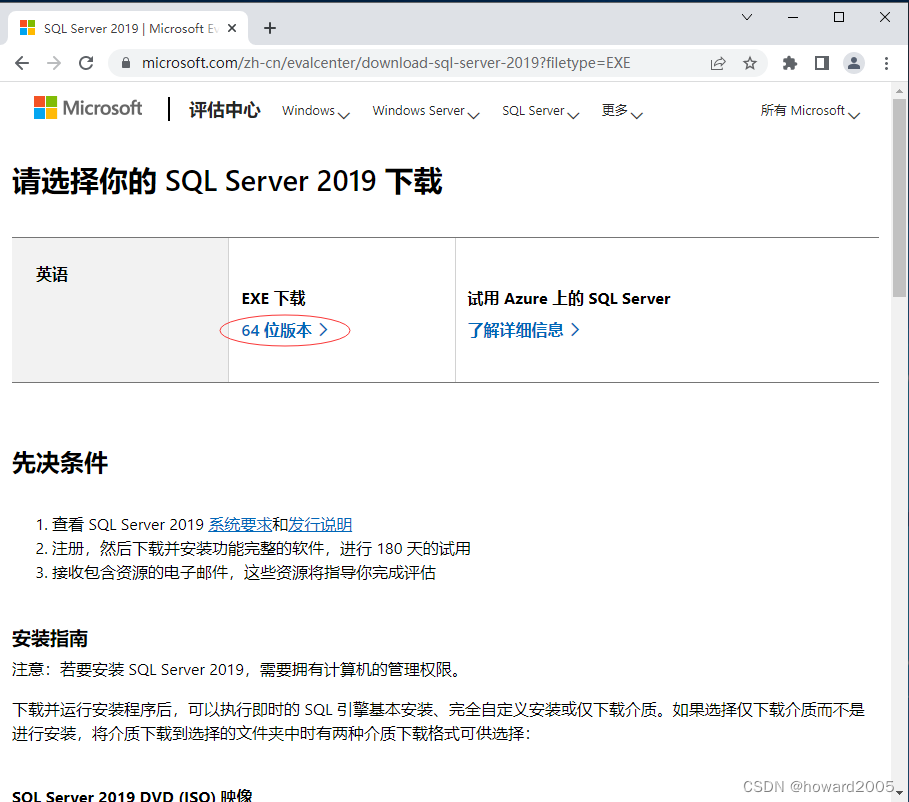Open Chrome three-dot menu
The image size is (909, 802).
[886, 63]
